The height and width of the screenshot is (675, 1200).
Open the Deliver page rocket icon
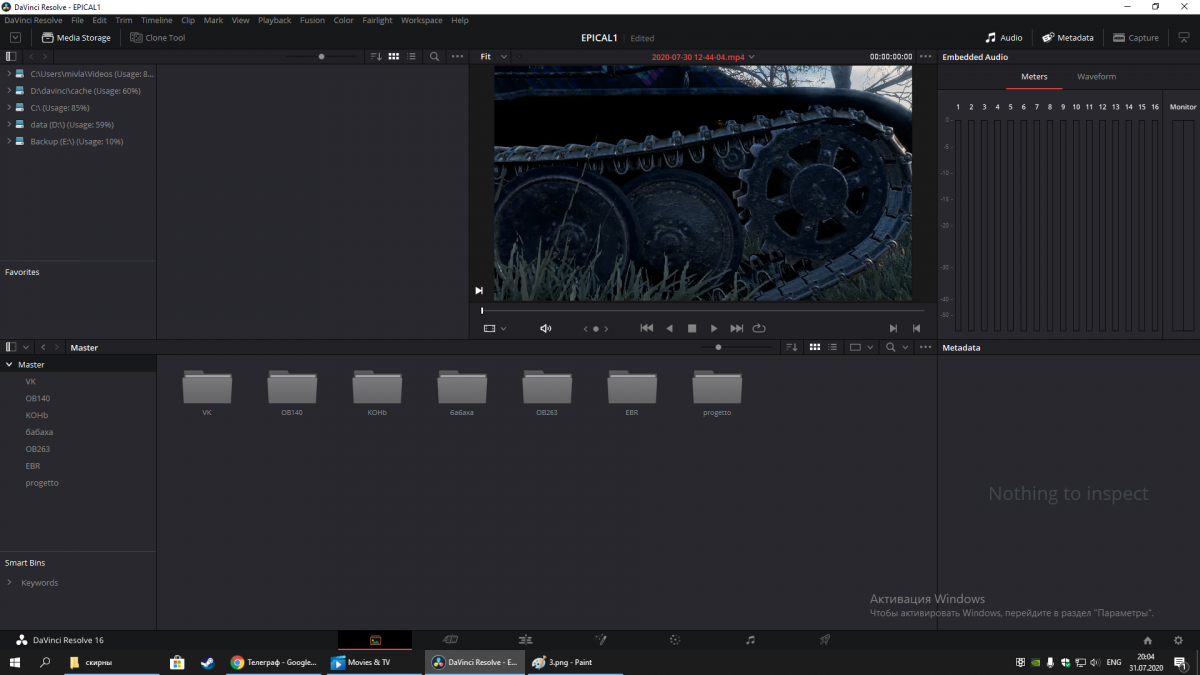(x=825, y=640)
